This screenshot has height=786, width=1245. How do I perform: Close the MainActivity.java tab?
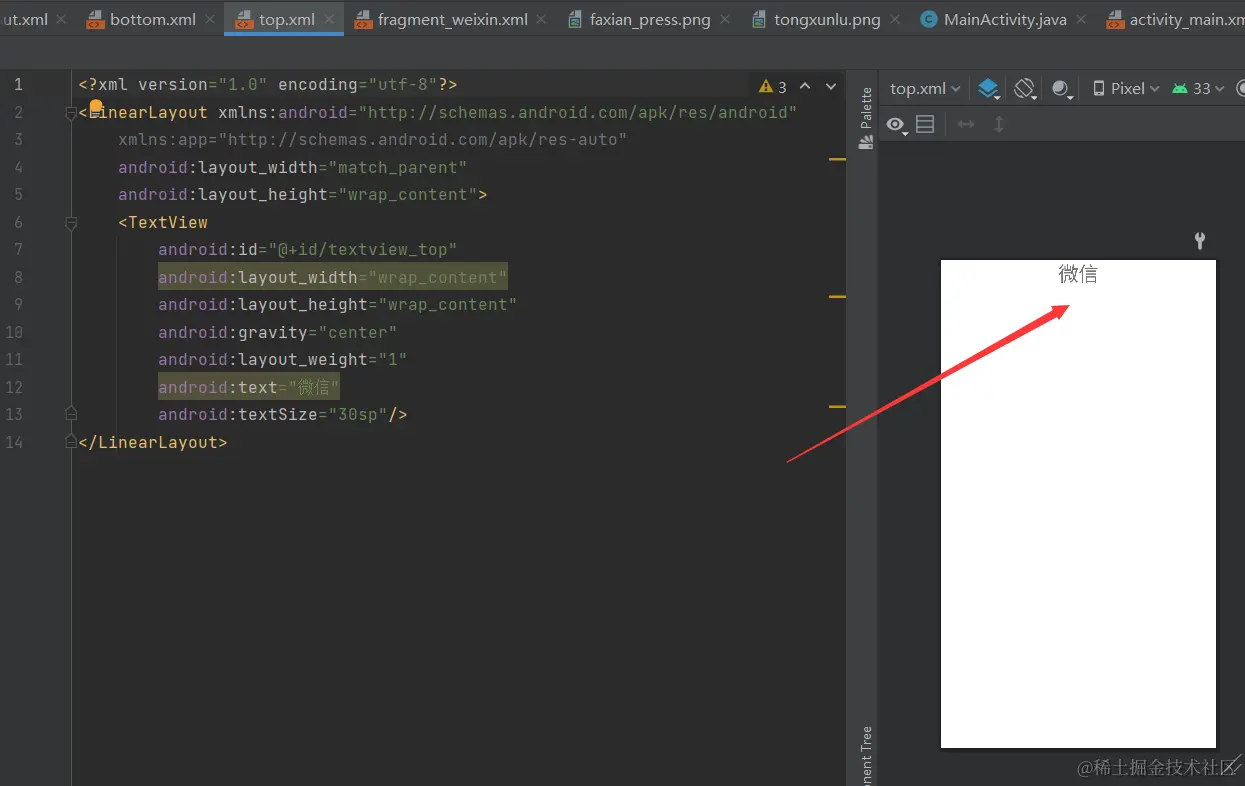point(1082,19)
